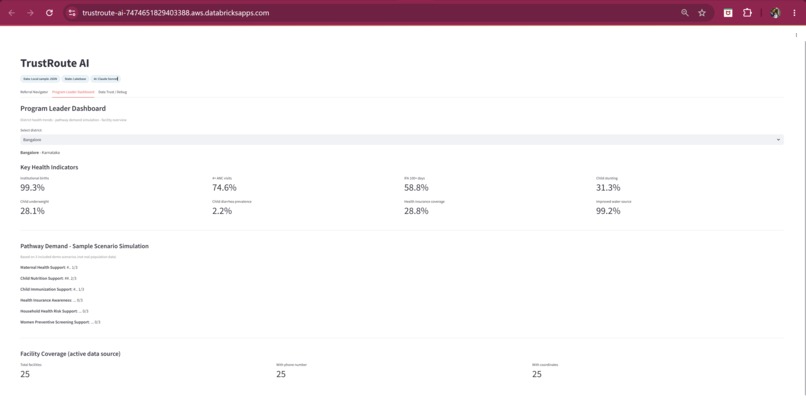Click the With phone number value 25
This screenshot has height=408, width=806.
281,374
